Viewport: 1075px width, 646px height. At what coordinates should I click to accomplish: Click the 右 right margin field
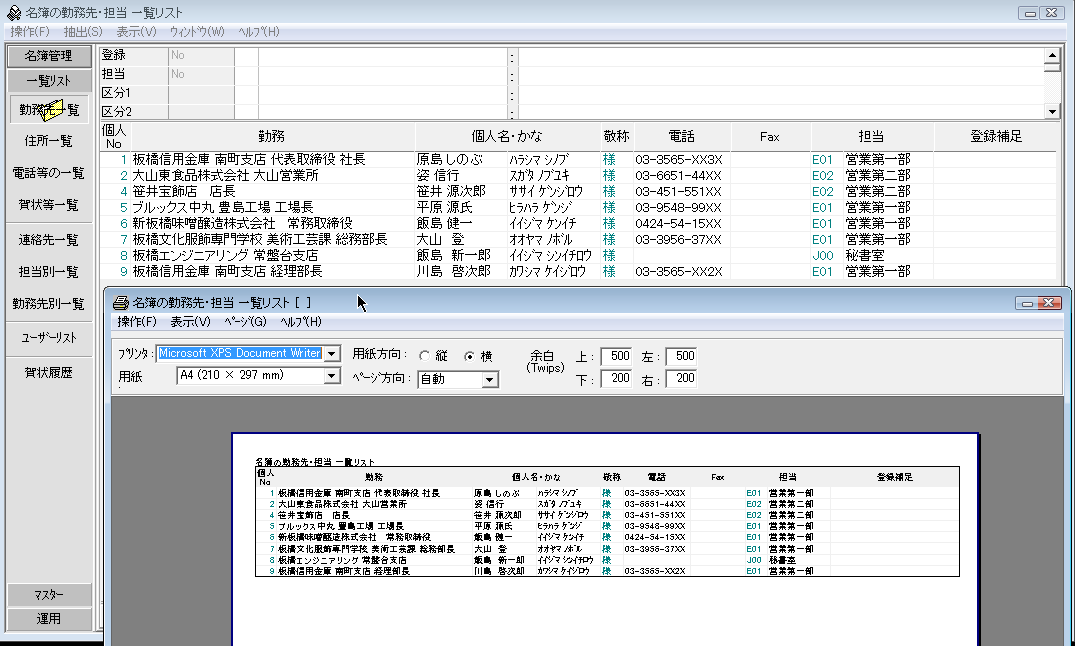pyautogui.click(x=681, y=379)
